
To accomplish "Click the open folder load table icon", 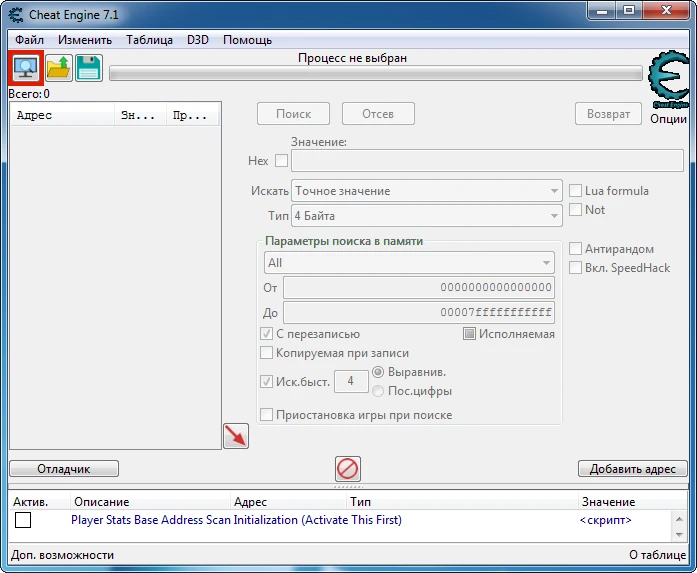I will pyautogui.click(x=58, y=69).
